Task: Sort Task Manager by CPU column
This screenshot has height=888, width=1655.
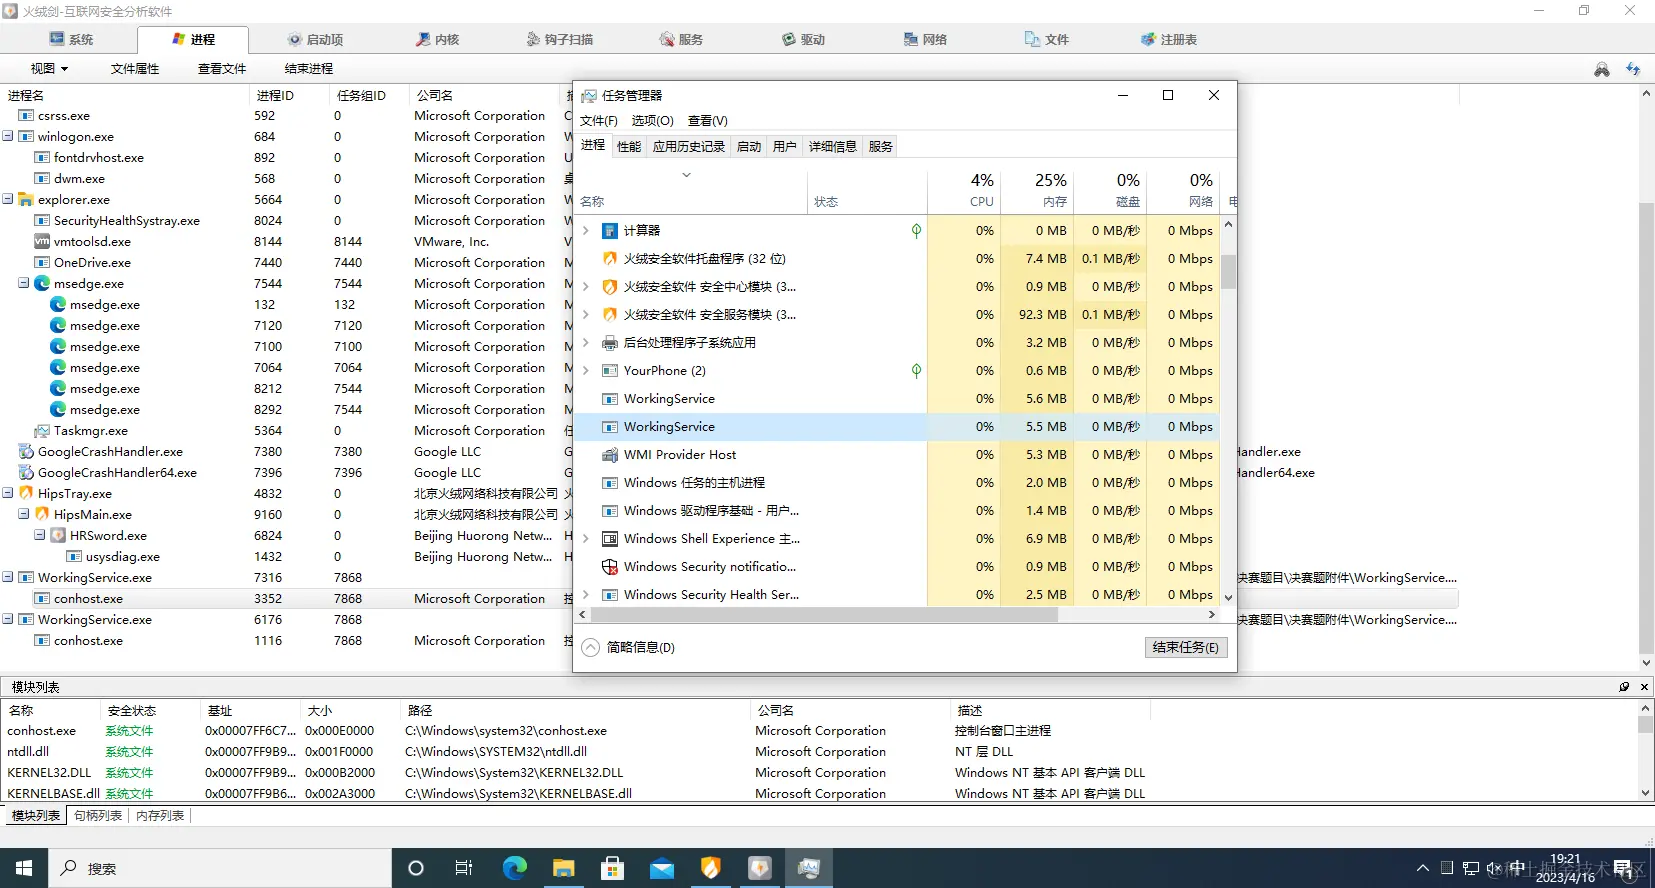Action: tap(963, 189)
